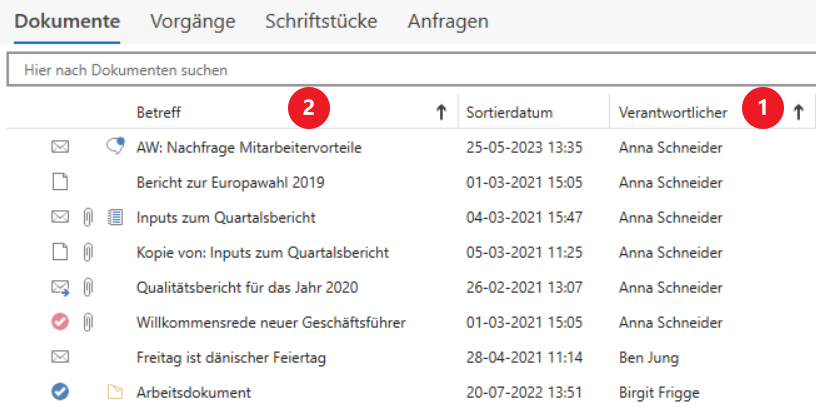Switch to the Vorgänge tab
Viewport: 816px width, 410px height.
[x=193, y=21]
